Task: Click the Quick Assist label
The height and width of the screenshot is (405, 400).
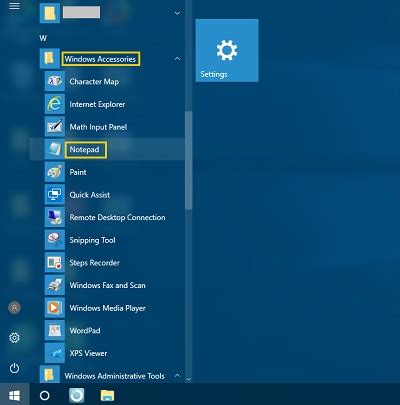Action: [89, 195]
